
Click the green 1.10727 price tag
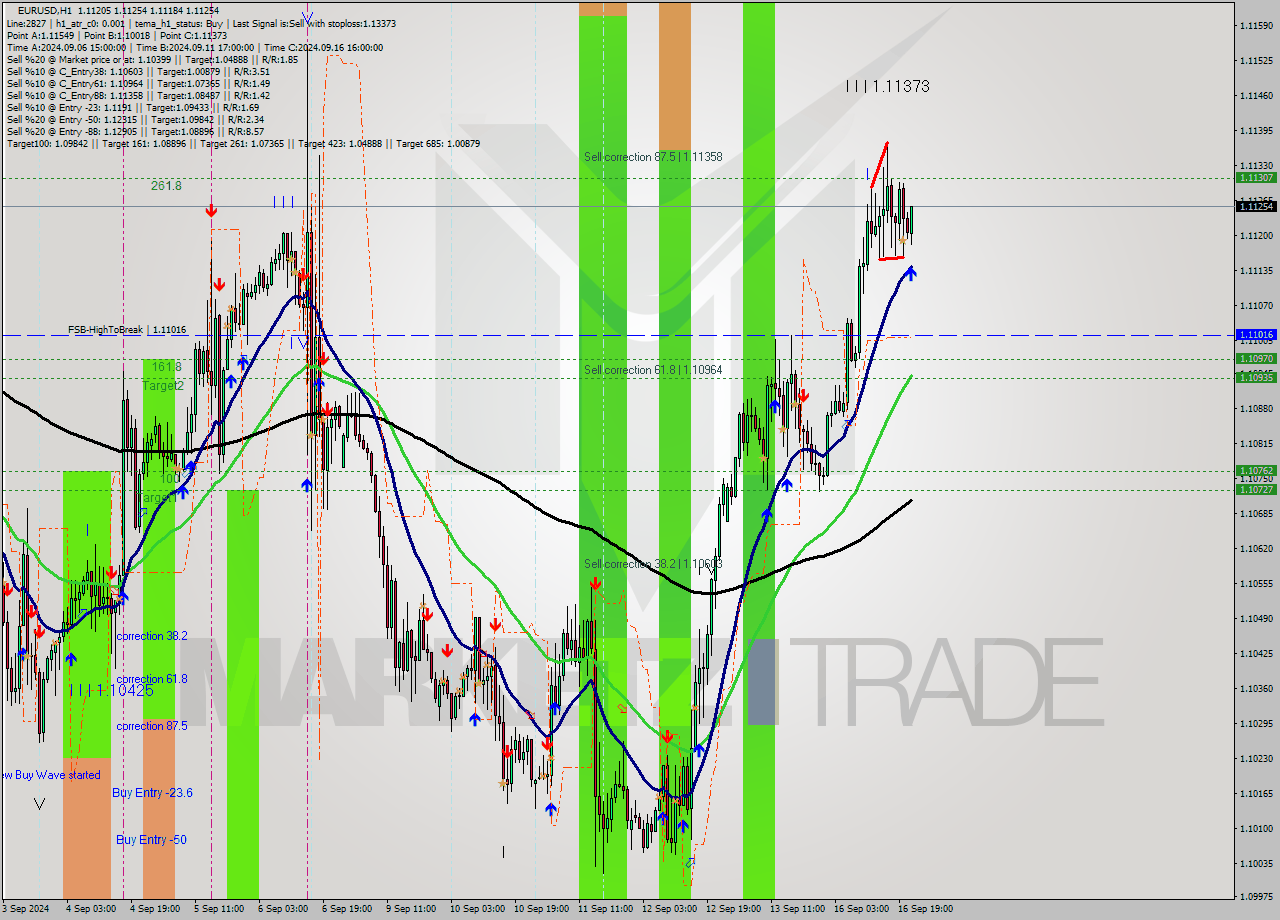click(1256, 489)
